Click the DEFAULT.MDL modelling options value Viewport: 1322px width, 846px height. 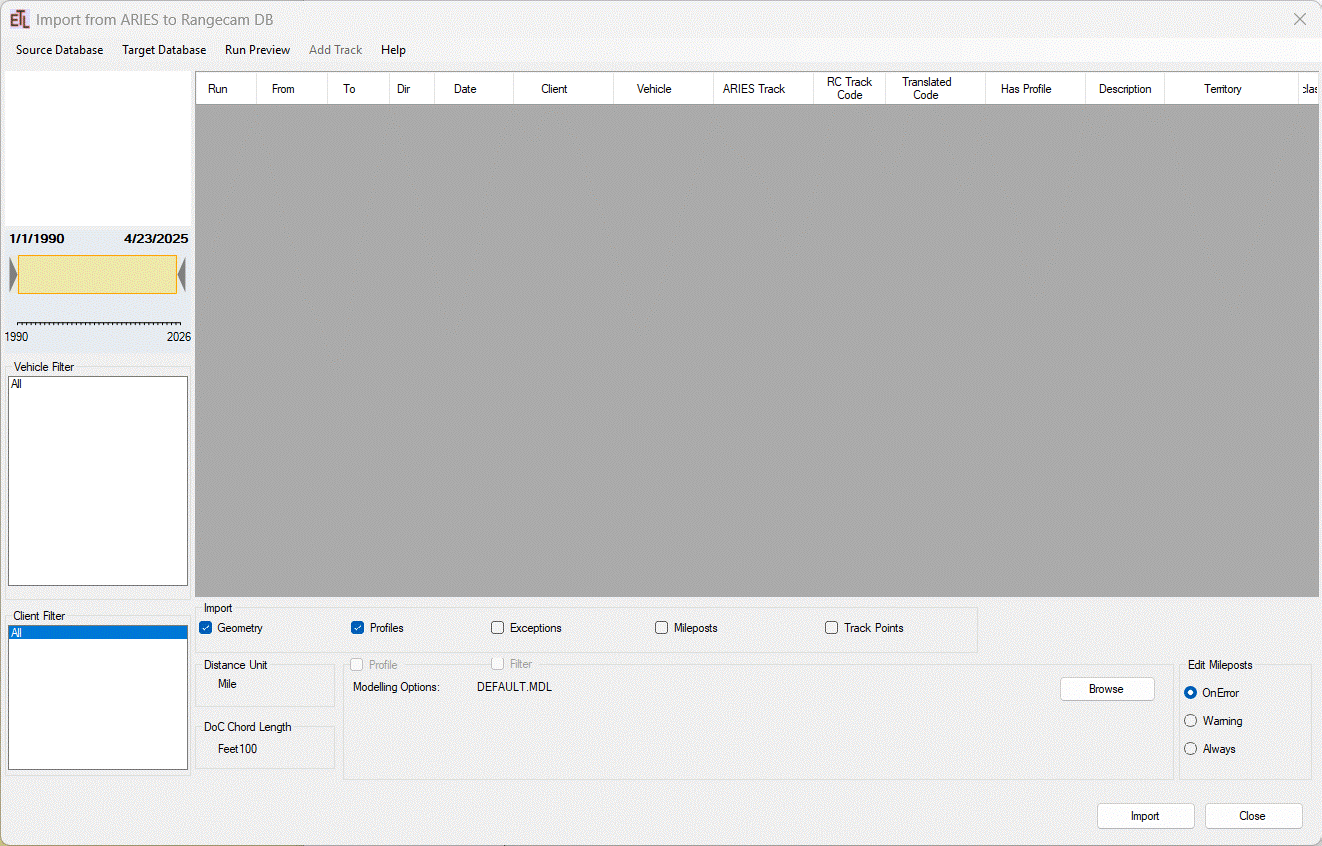point(514,687)
